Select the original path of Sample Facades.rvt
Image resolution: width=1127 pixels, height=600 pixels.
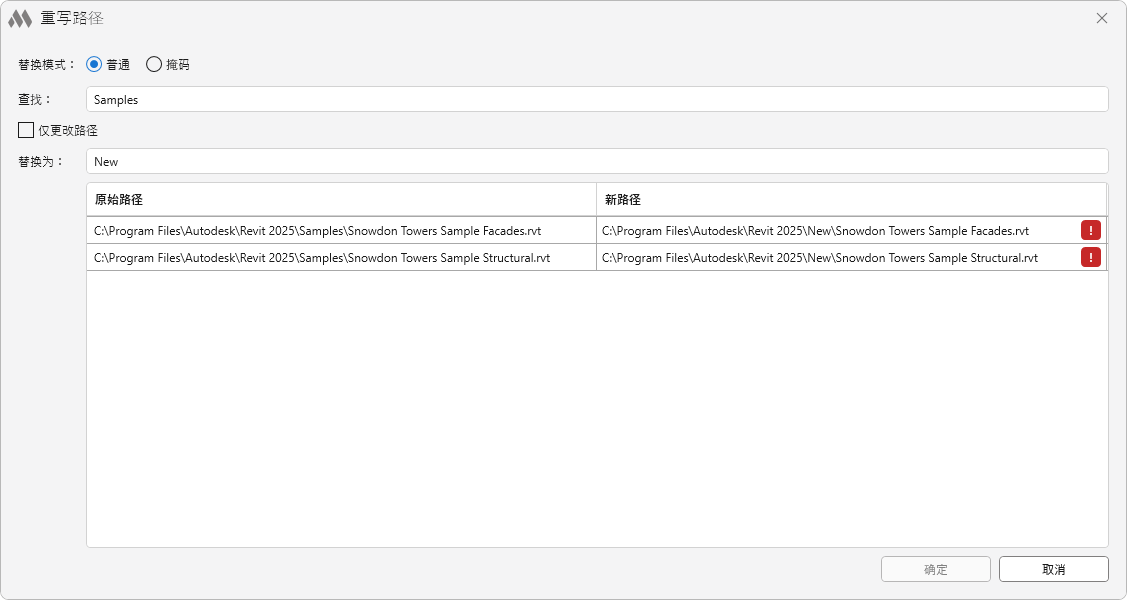point(318,231)
